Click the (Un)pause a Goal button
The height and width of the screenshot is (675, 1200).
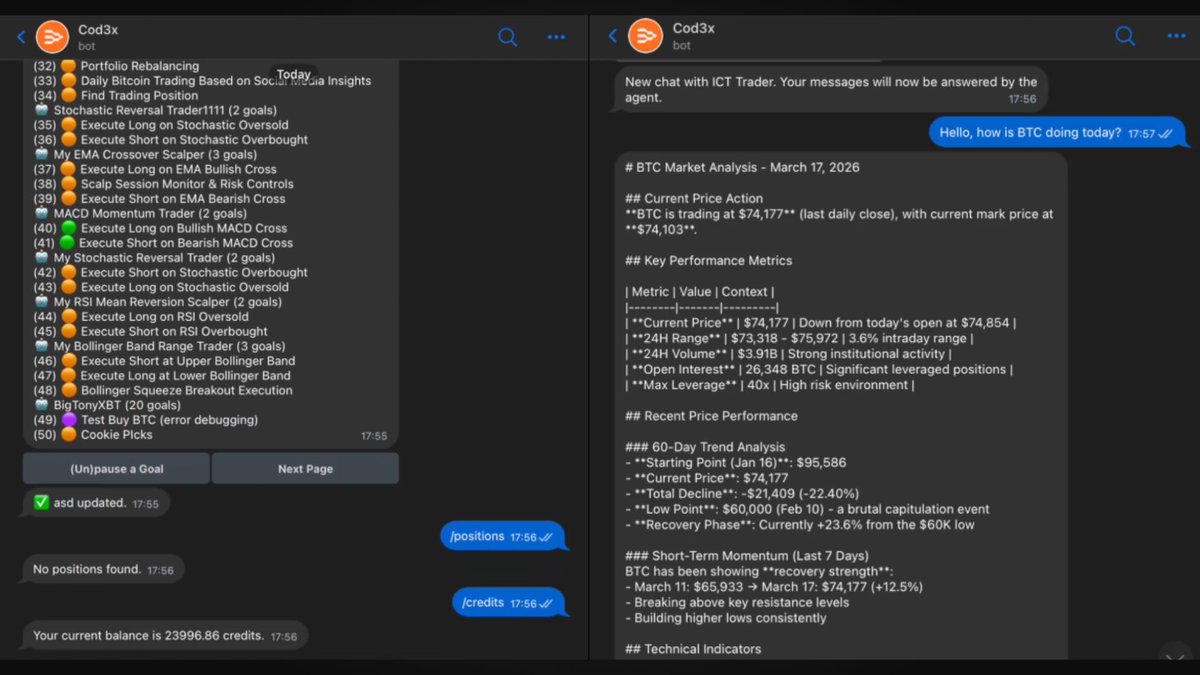tap(117, 469)
